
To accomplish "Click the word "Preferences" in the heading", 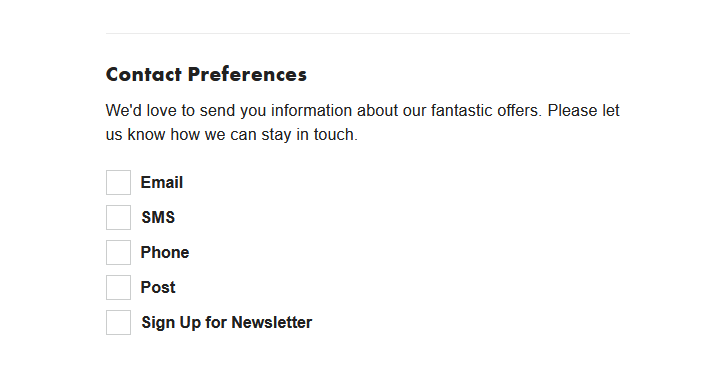I will coord(247,74).
